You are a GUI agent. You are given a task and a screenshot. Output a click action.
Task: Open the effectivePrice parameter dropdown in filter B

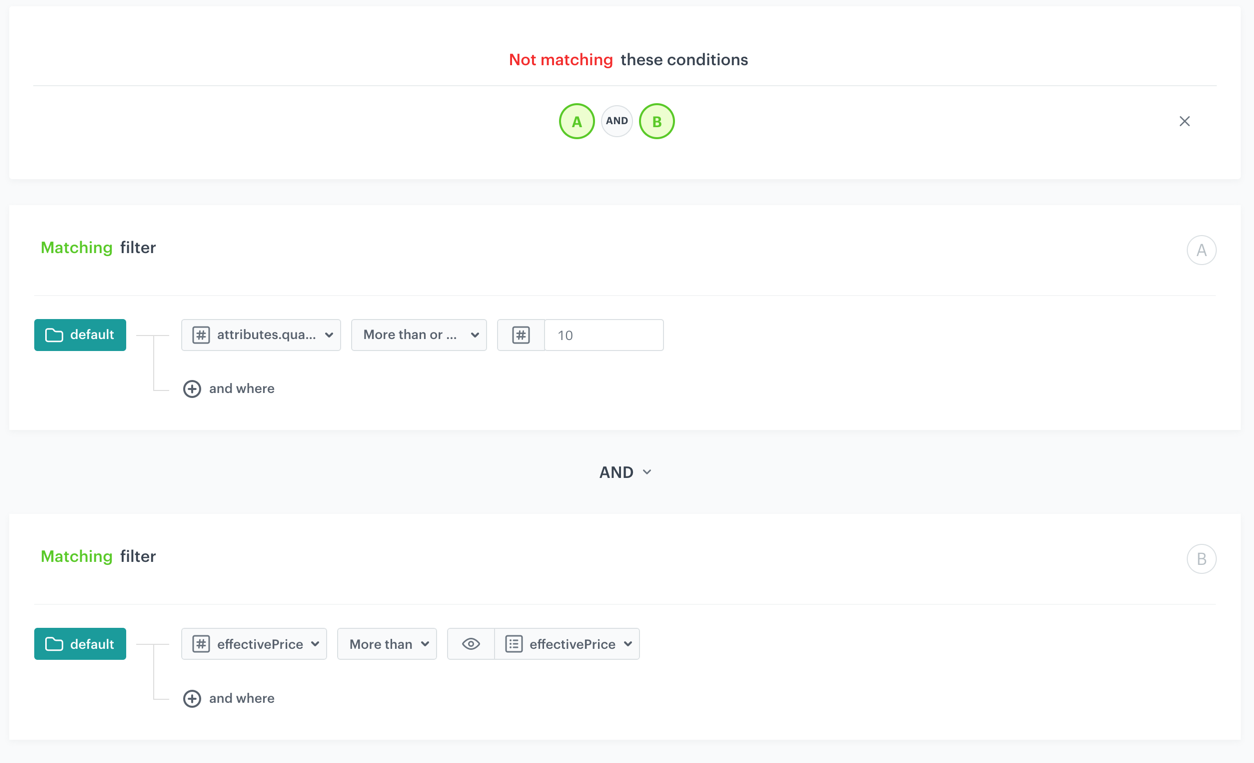254,644
